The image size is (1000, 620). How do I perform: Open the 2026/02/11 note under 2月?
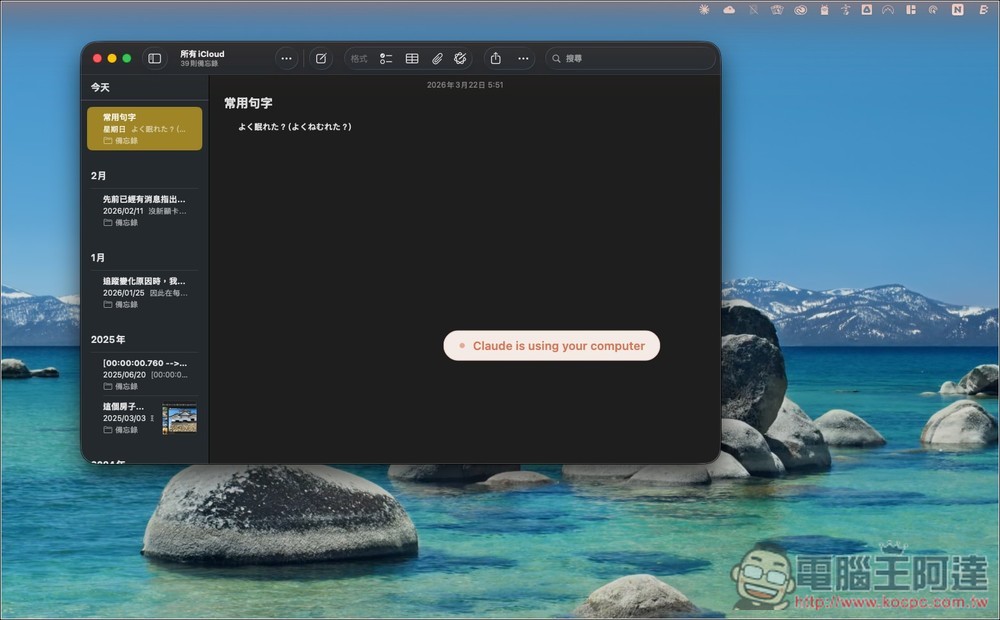click(143, 209)
